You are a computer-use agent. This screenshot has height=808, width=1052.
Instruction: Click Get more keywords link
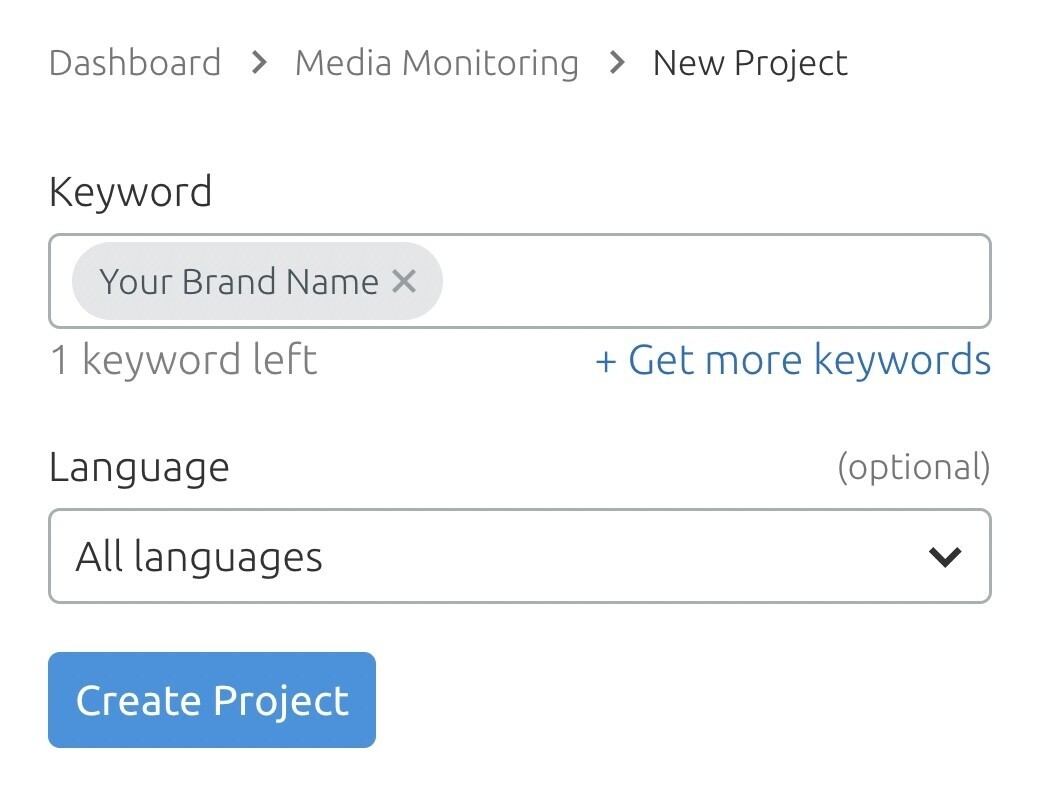[x=793, y=360]
